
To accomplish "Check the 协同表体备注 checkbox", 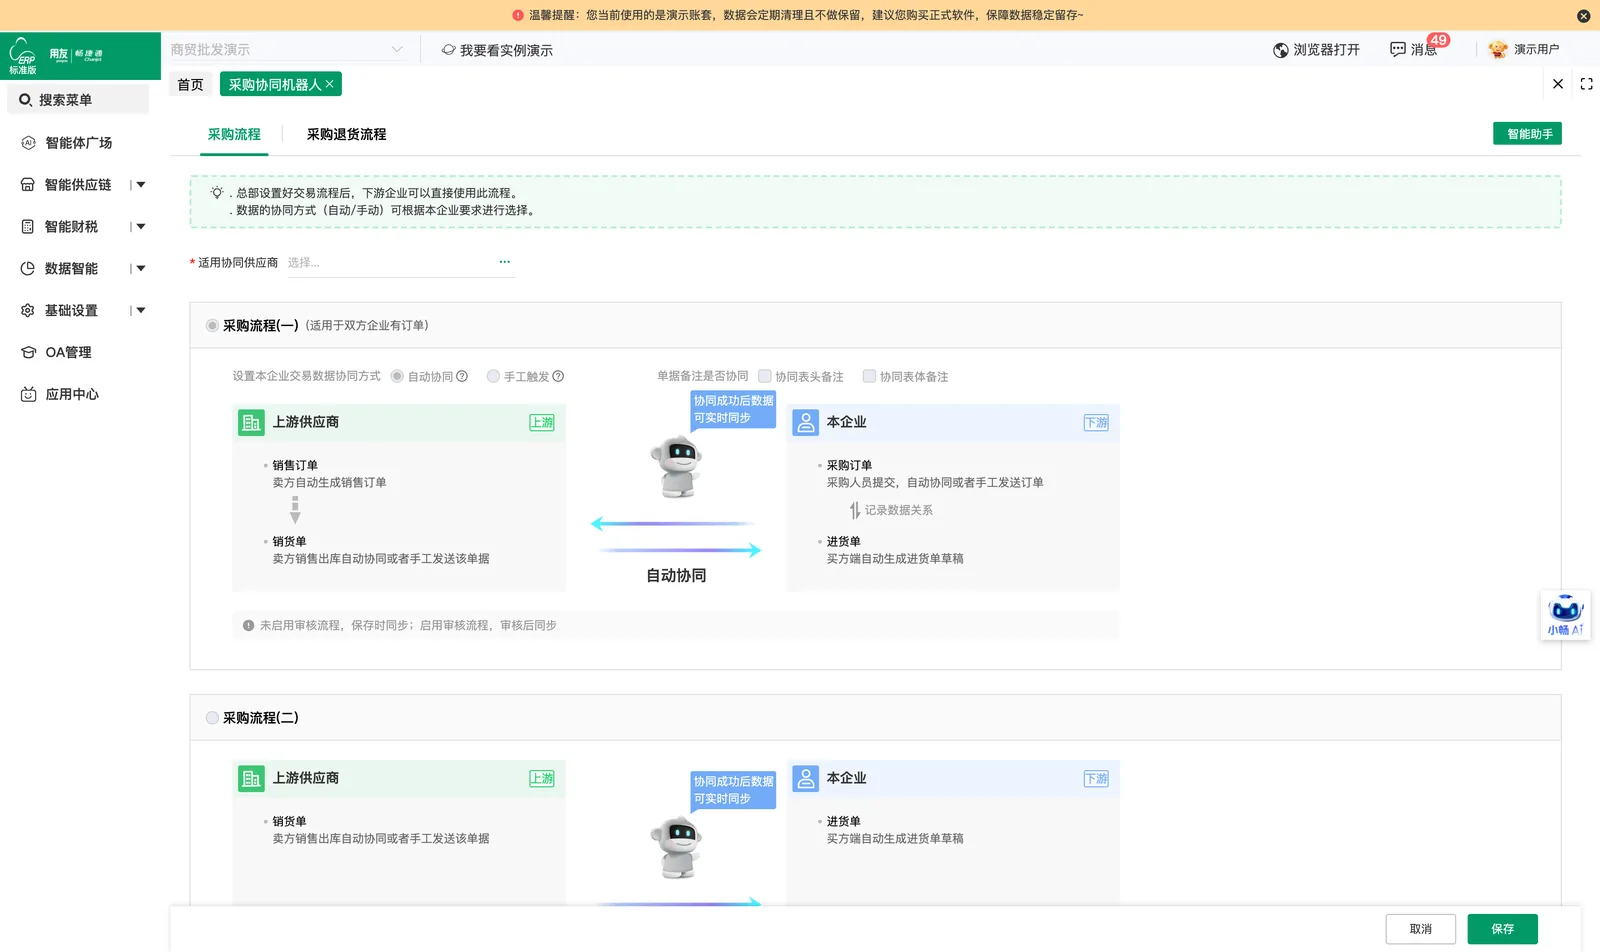I will 870,377.
